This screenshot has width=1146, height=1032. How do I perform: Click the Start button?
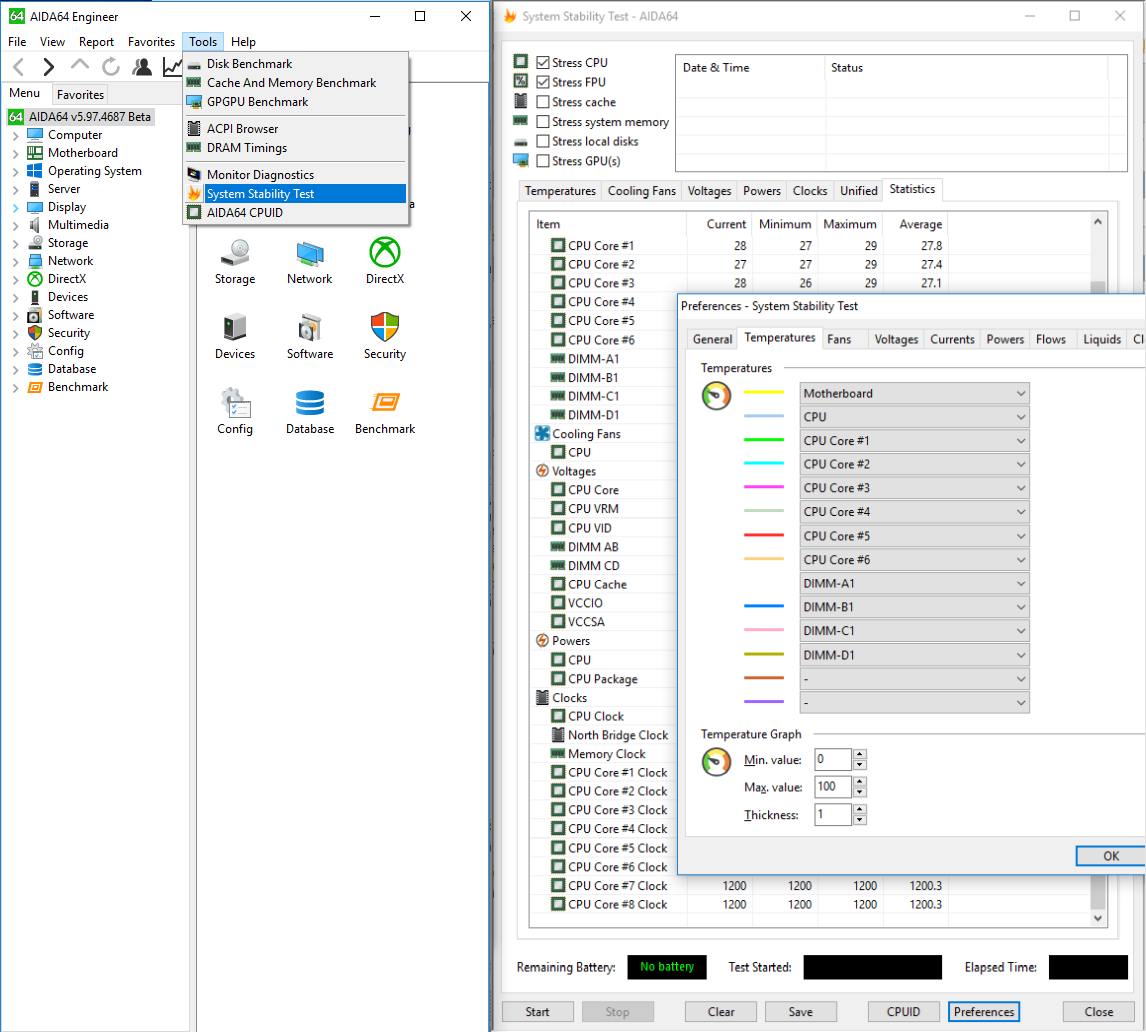point(537,1012)
